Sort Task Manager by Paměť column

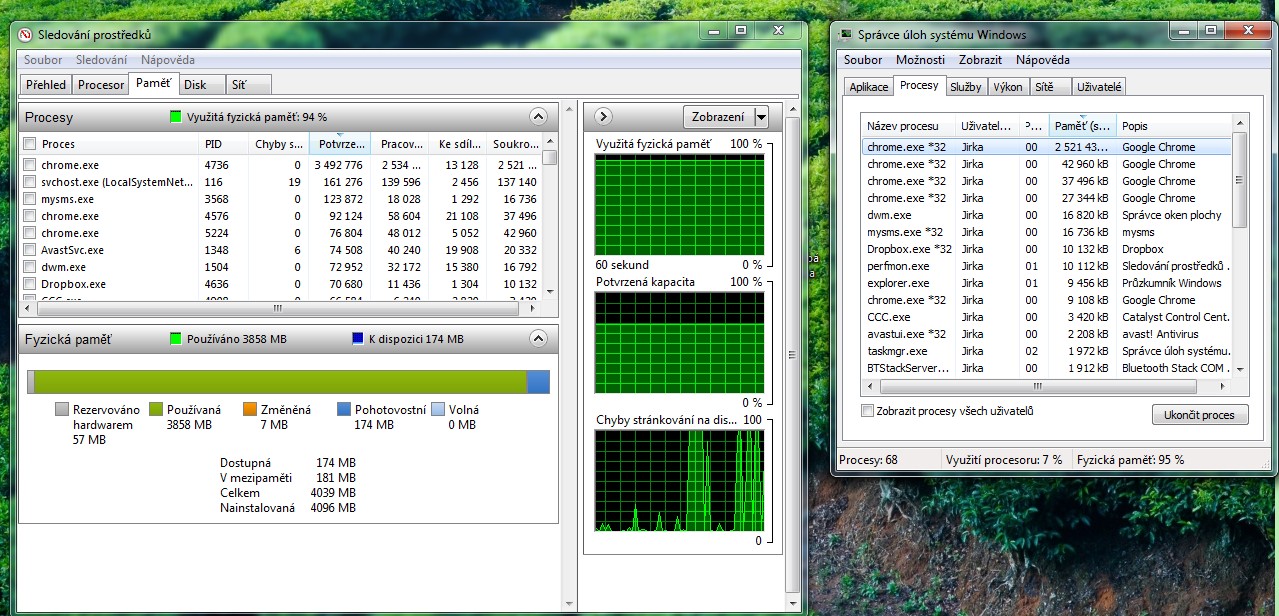1081,126
